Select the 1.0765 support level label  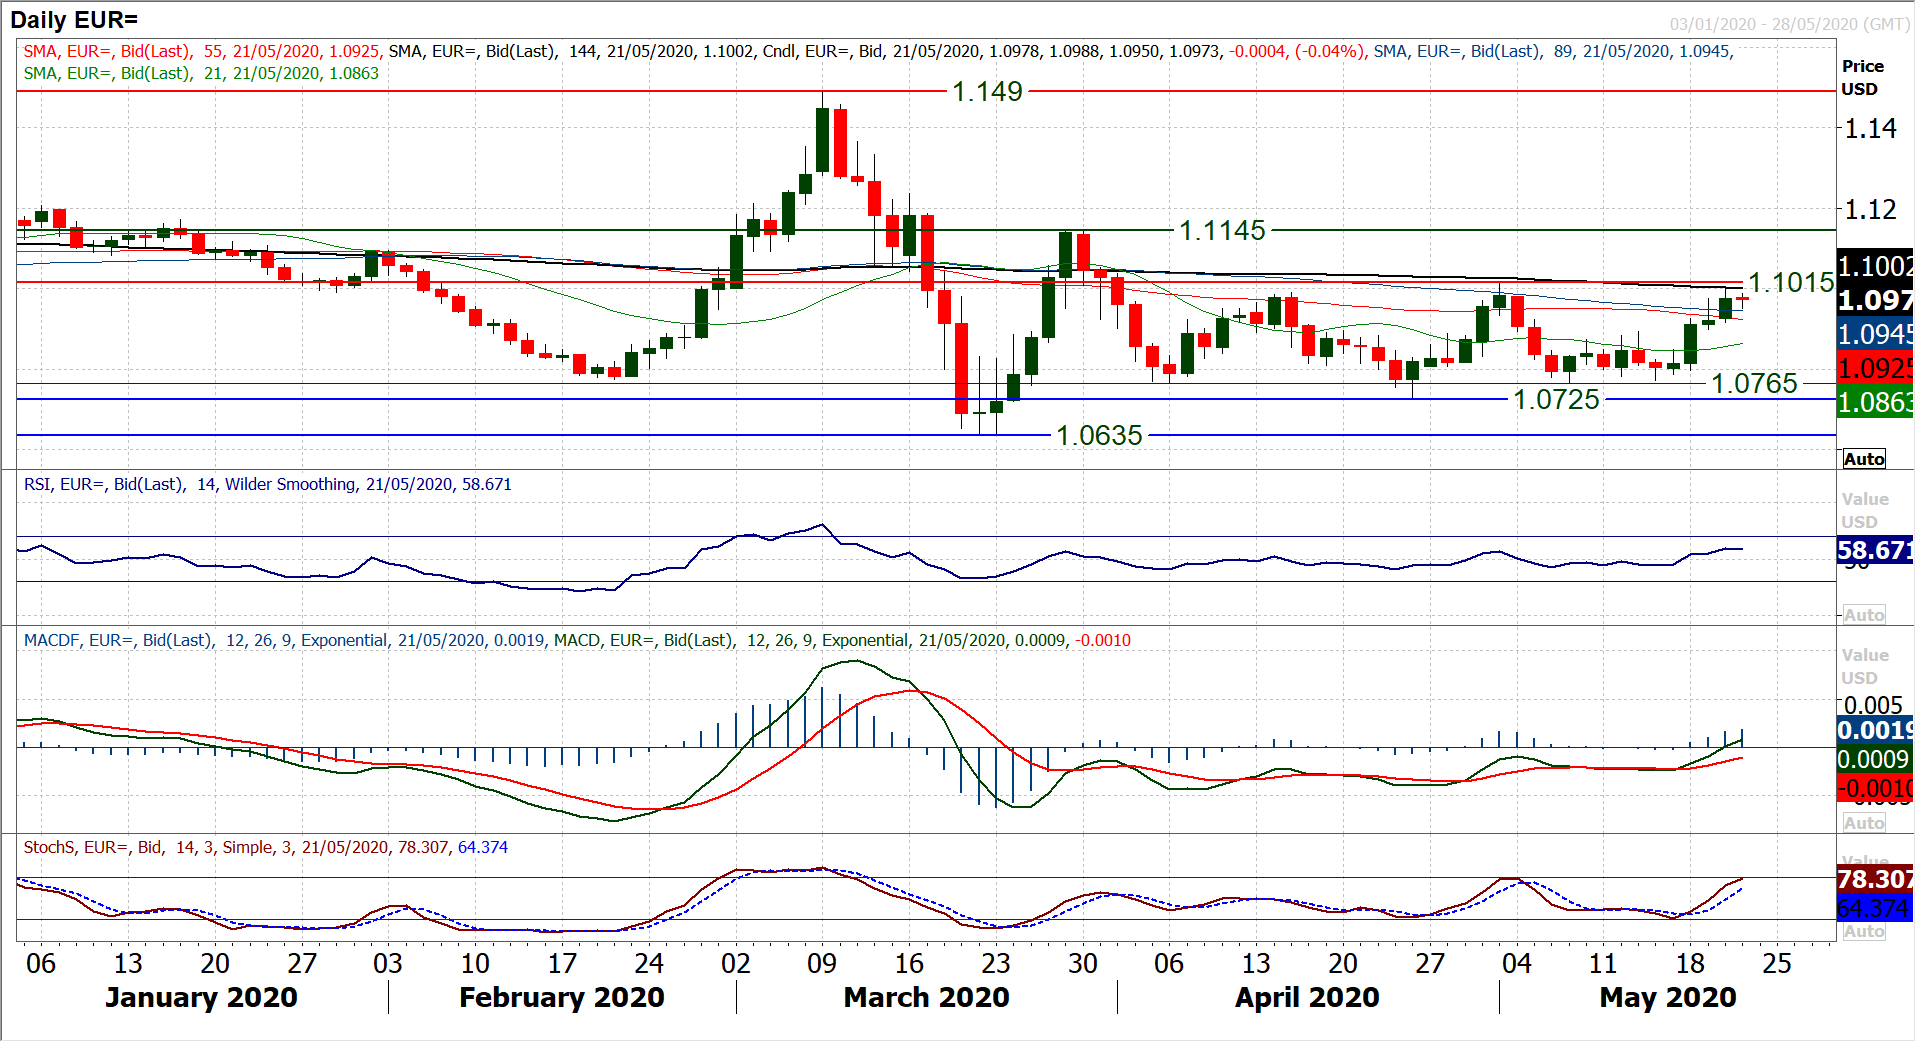tap(1754, 384)
